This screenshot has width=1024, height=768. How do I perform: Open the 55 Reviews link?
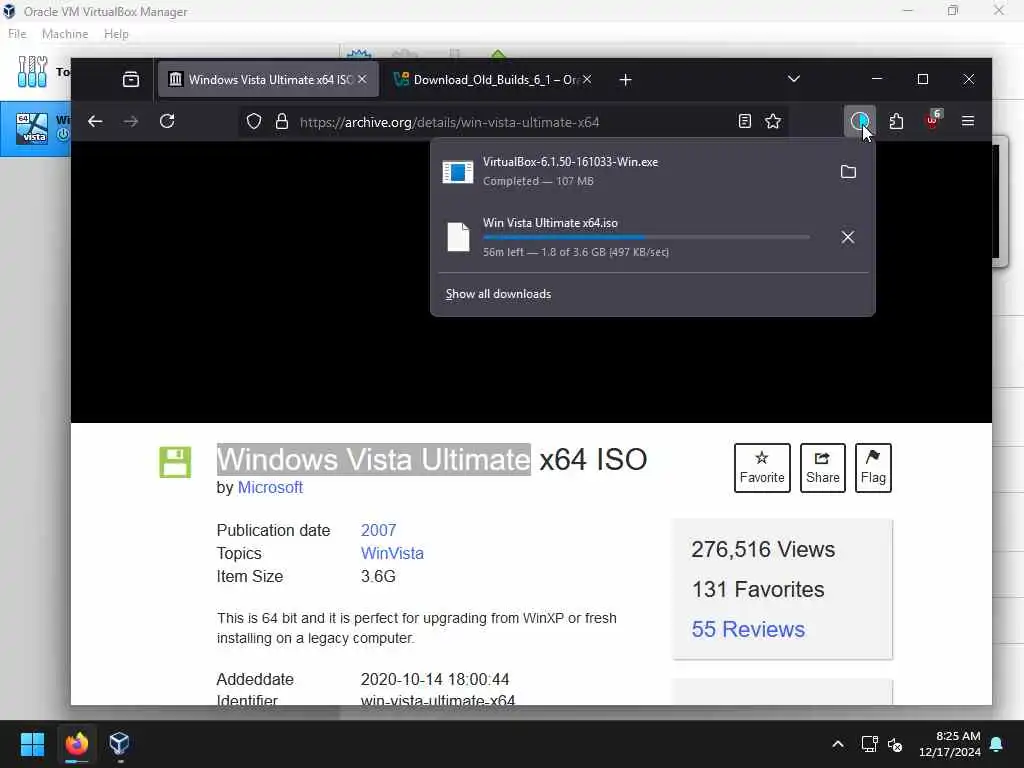748,629
